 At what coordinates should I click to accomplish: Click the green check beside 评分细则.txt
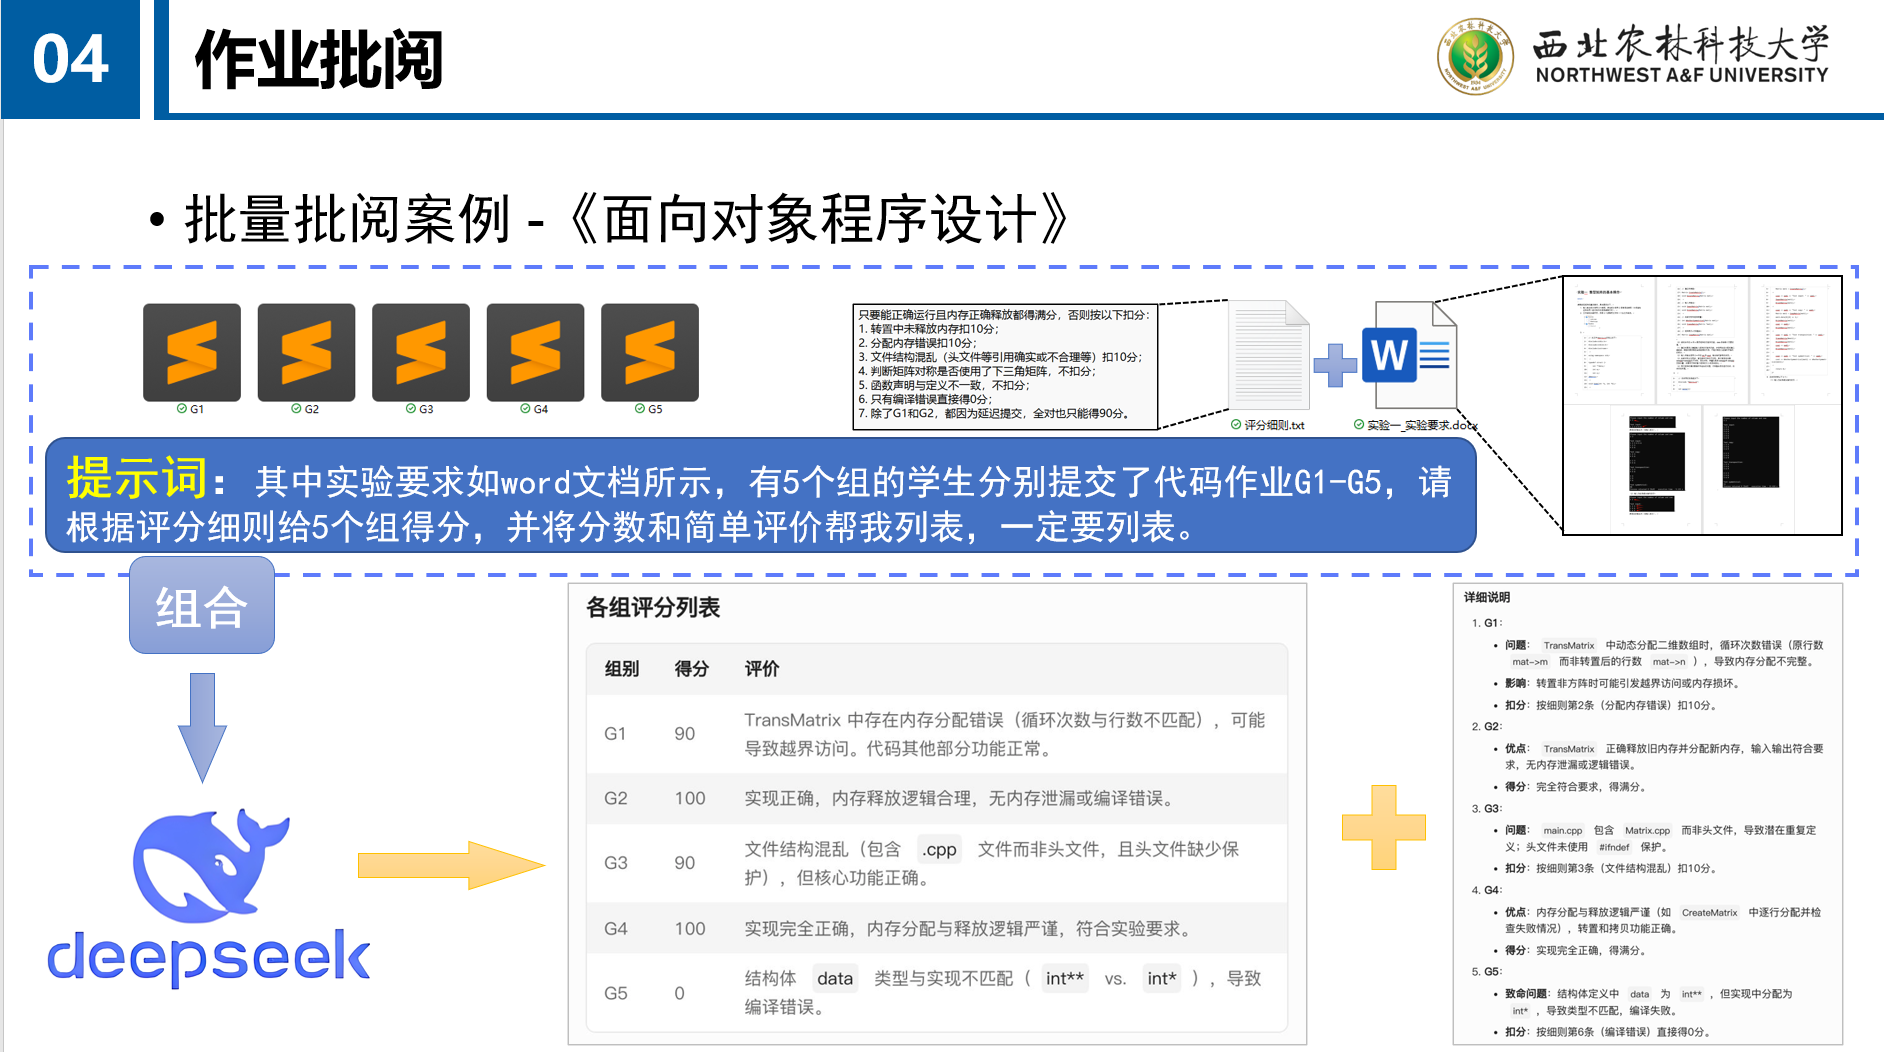[x=1236, y=425]
